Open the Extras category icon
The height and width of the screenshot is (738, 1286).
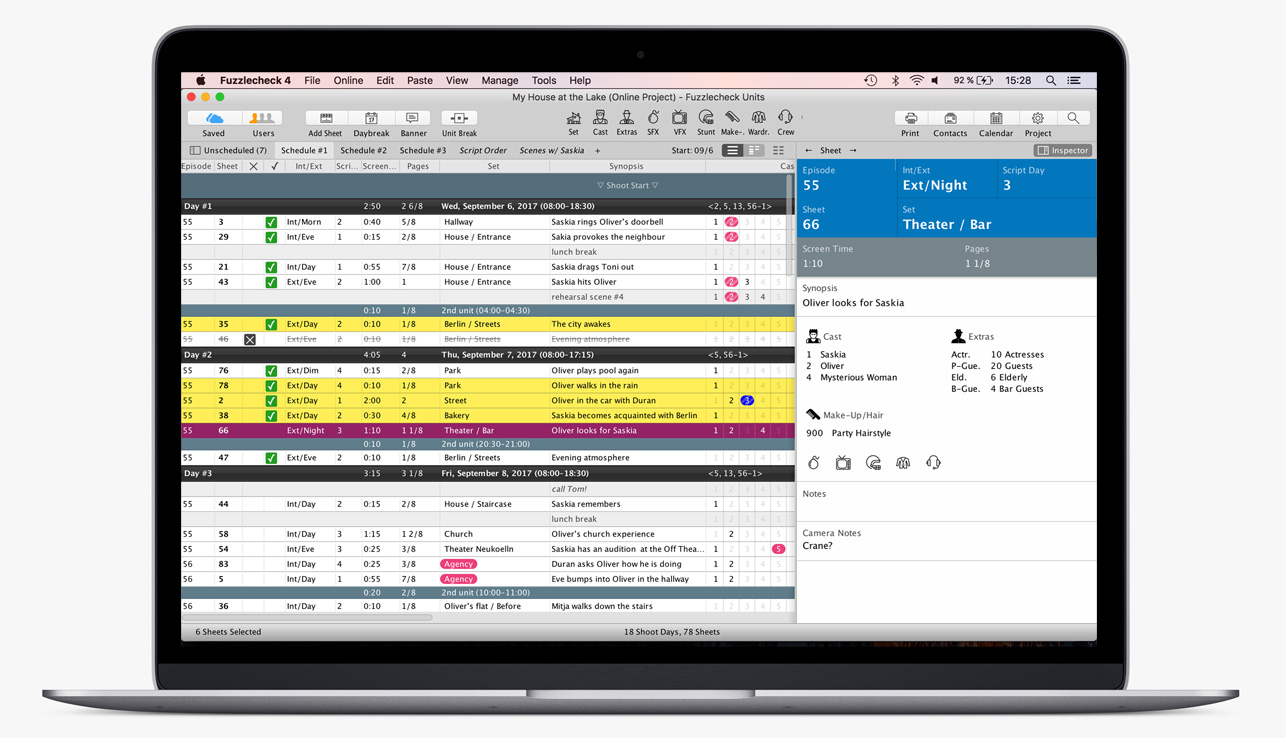[x=627, y=123]
